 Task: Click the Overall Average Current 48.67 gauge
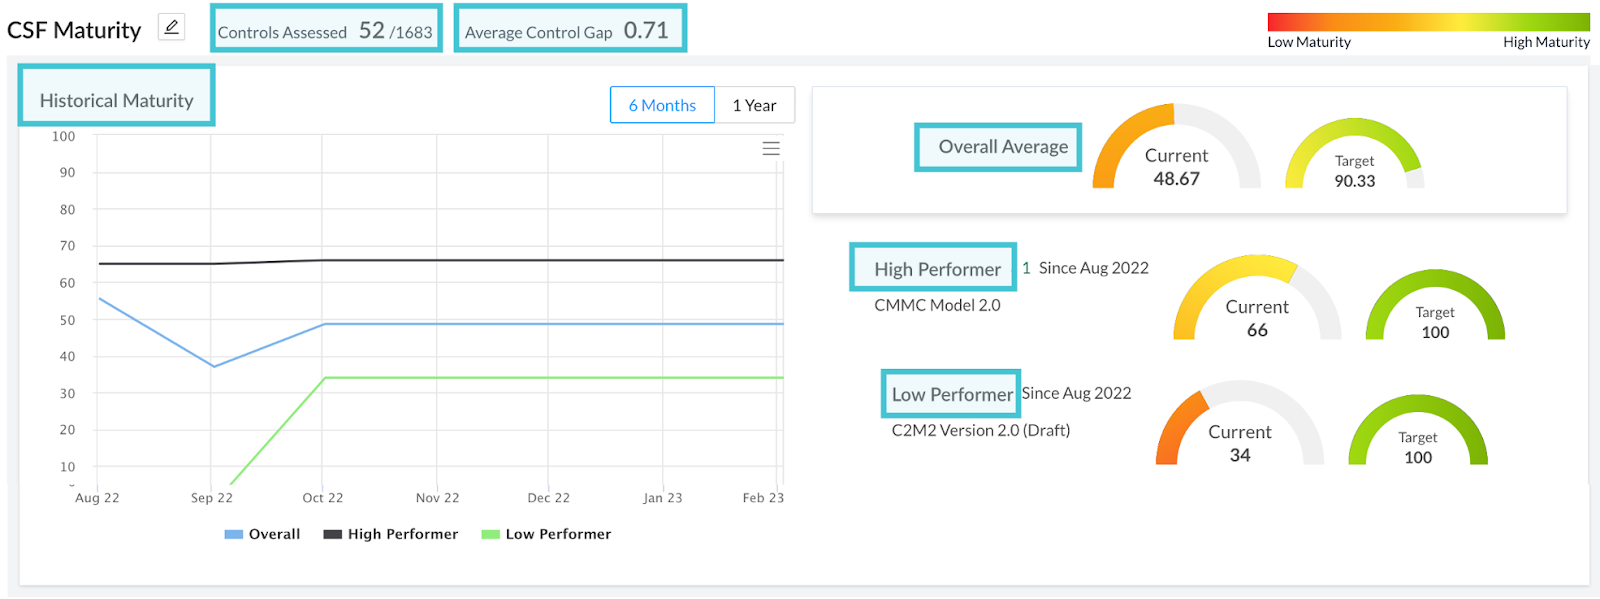click(x=1176, y=148)
